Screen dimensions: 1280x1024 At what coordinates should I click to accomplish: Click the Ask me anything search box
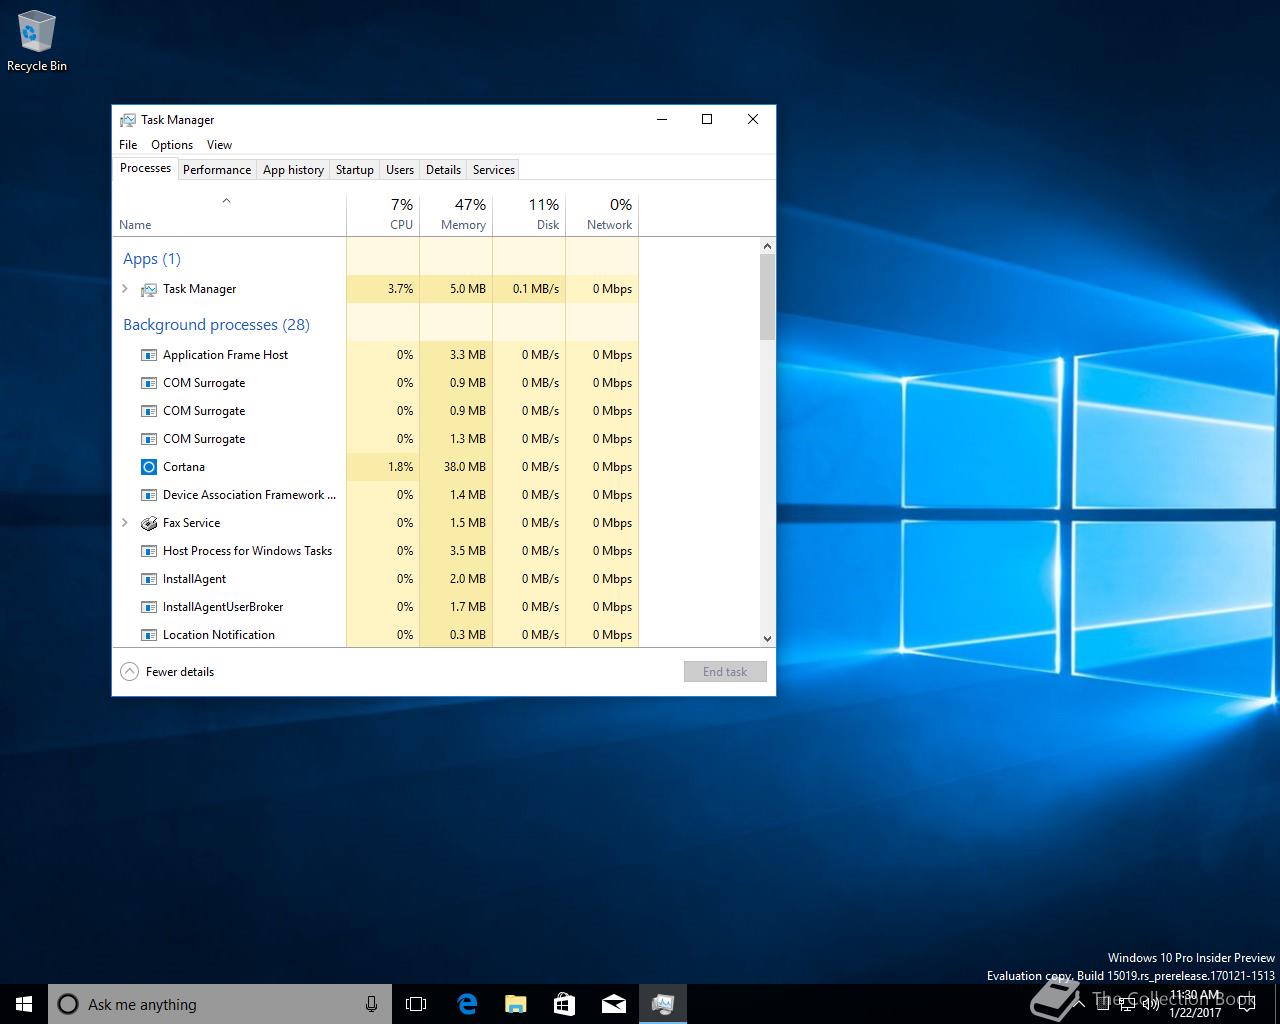pyautogui.click(x=220, y=1004)
